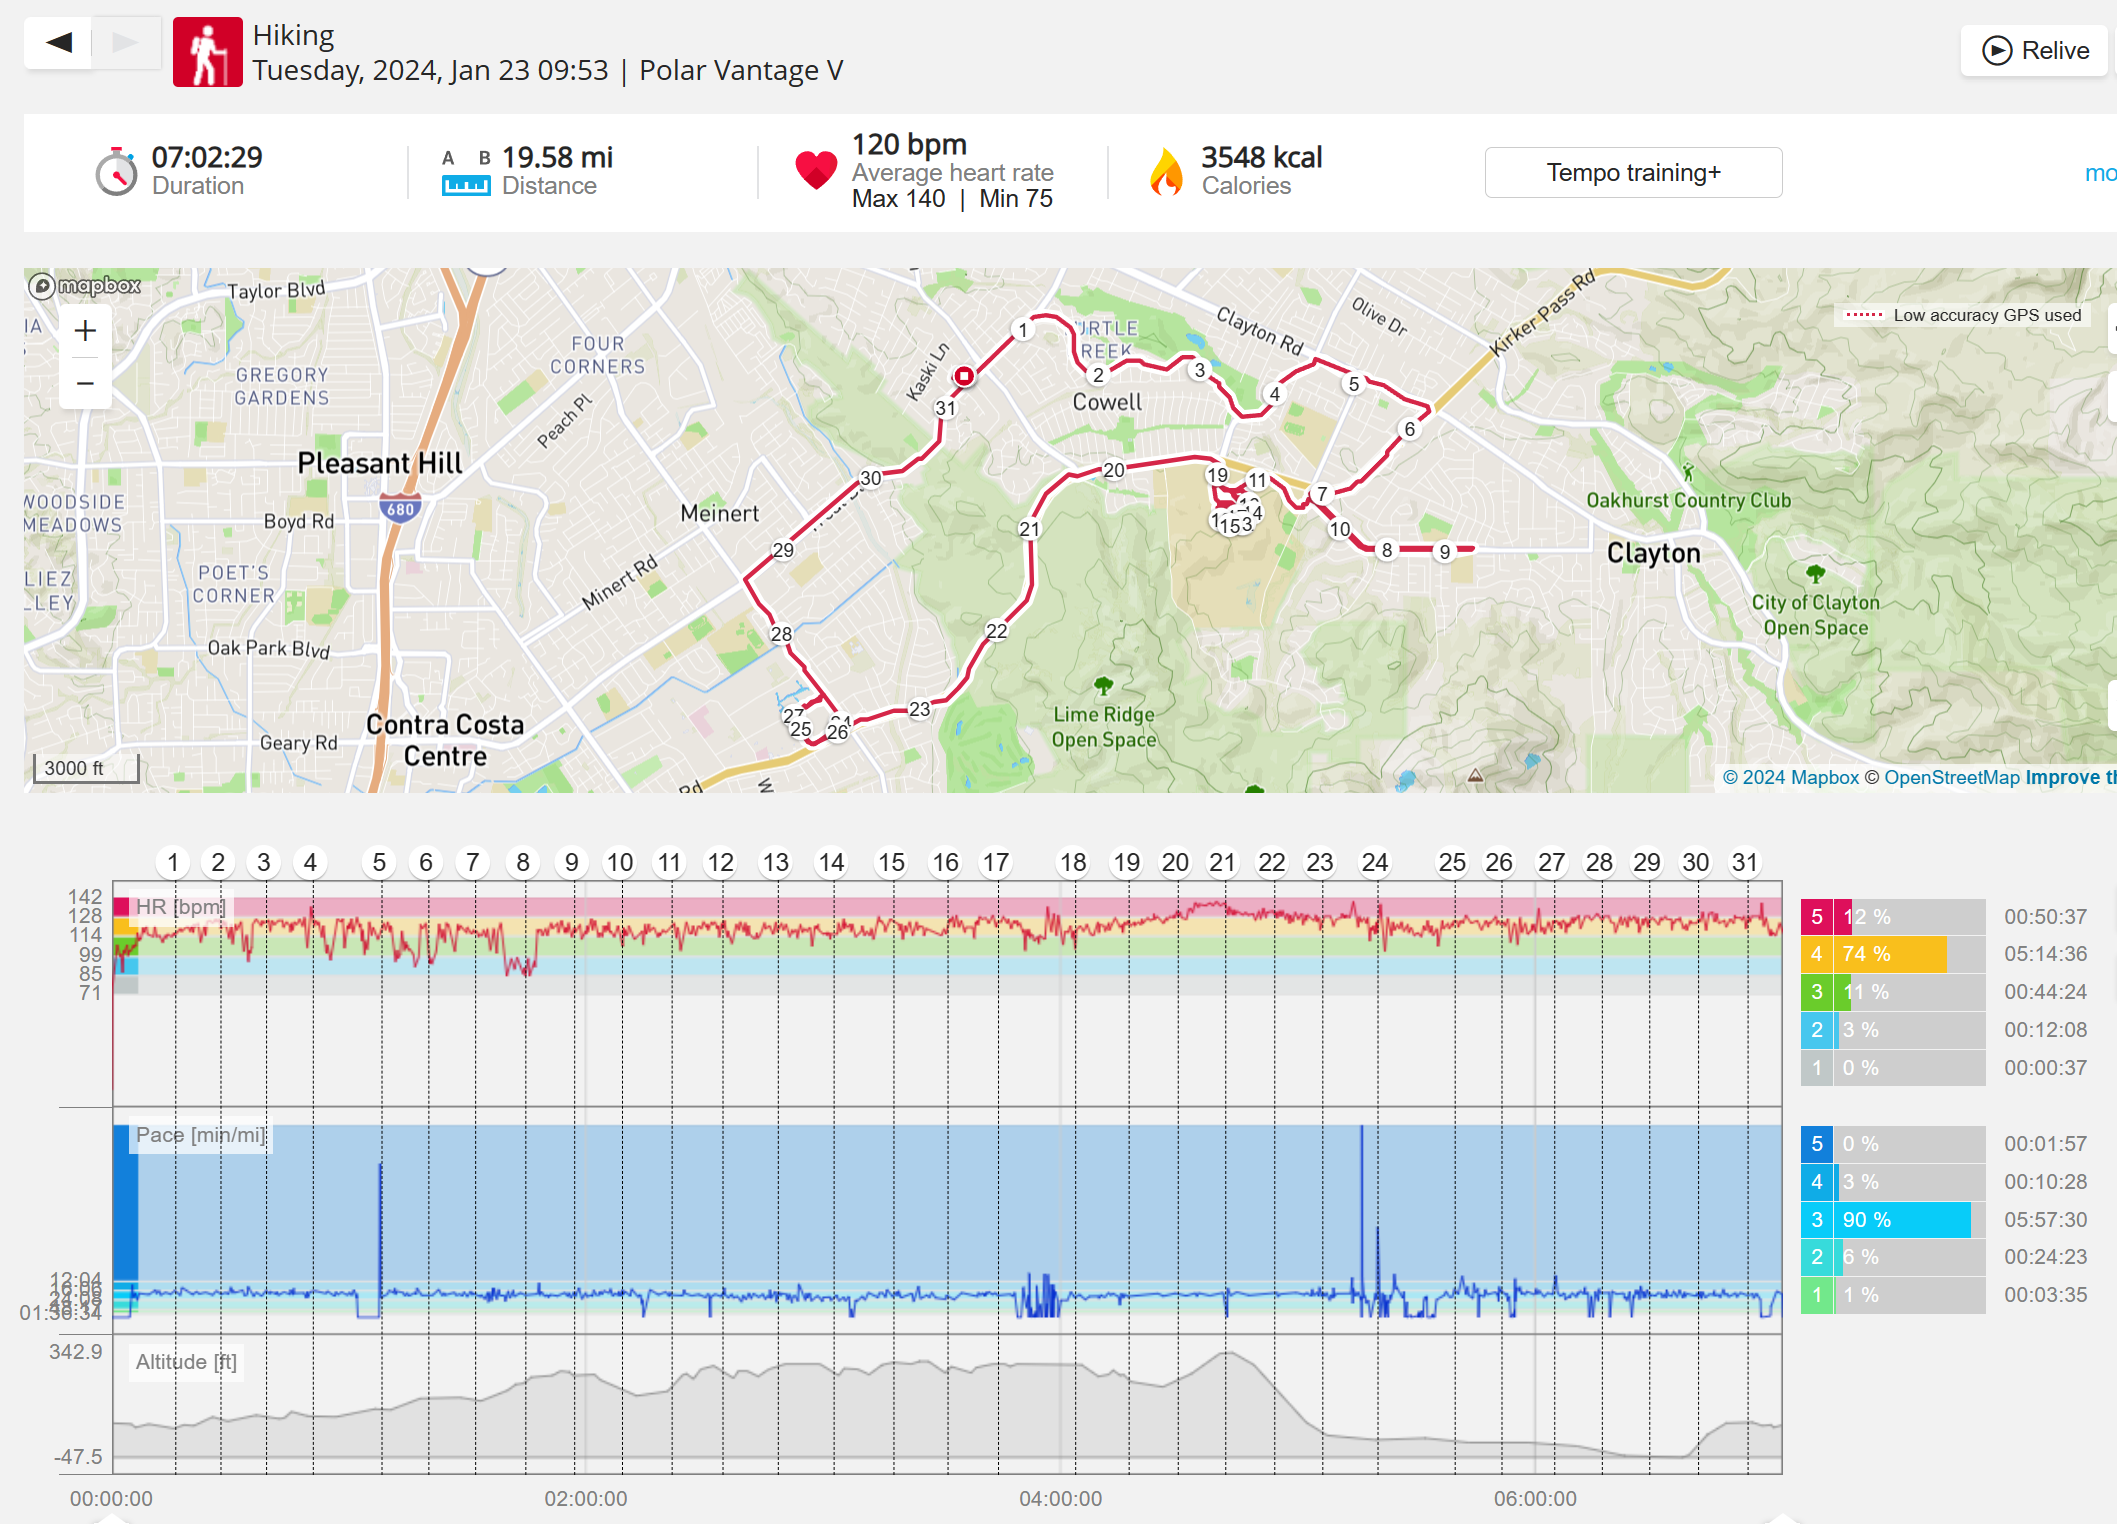The height and width of the screenshot is (1524, 2117).
Task: Select lap marker 18 above the graph
Action: [x=1073, y=862]
